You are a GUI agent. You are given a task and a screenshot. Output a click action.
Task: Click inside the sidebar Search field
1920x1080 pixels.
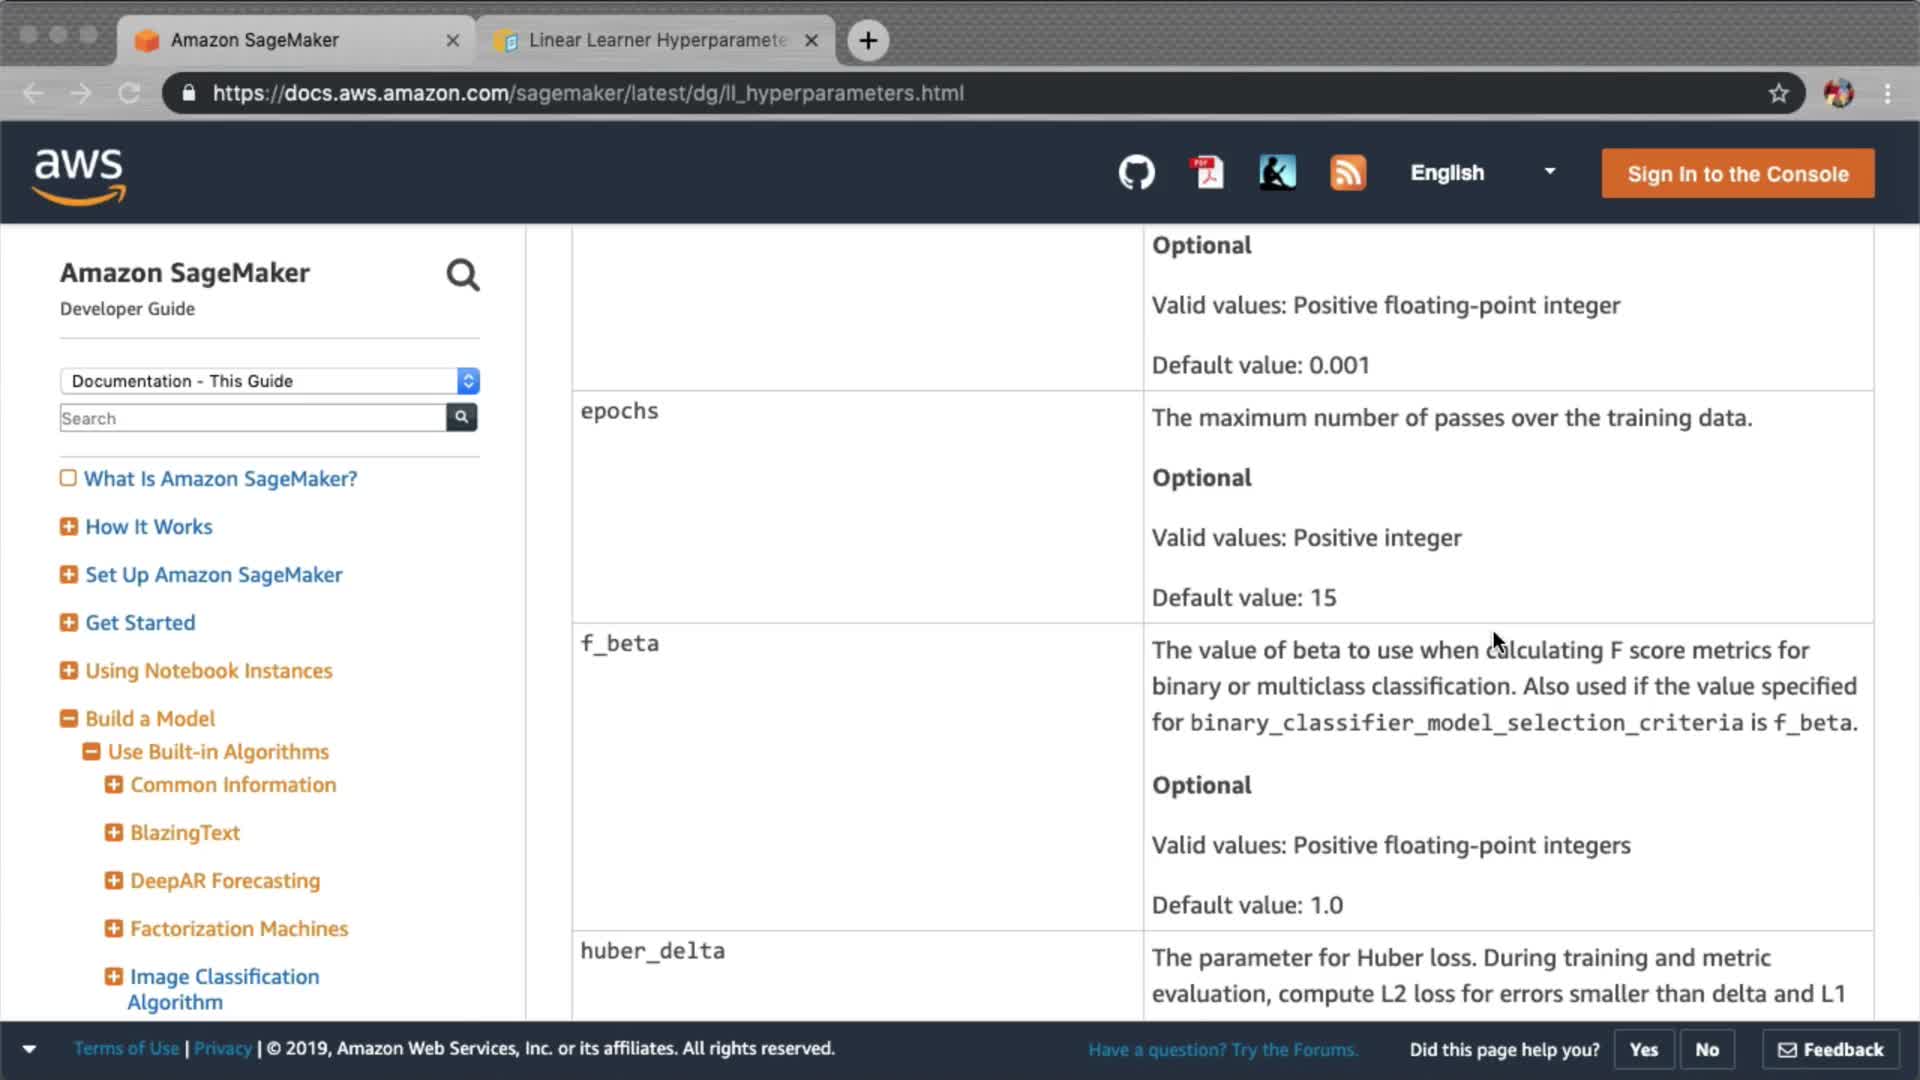[x=252, y=418]
